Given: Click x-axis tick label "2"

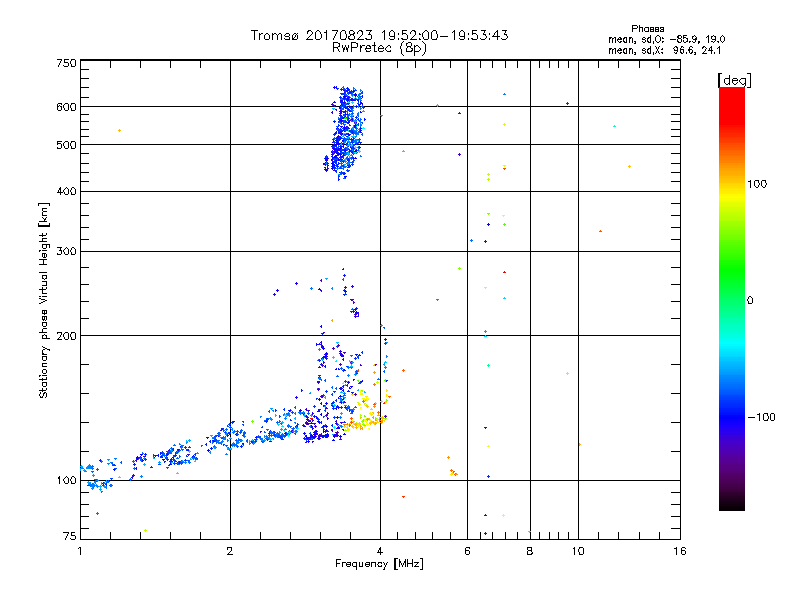Looking at the screenshot, I should point(230,551).
